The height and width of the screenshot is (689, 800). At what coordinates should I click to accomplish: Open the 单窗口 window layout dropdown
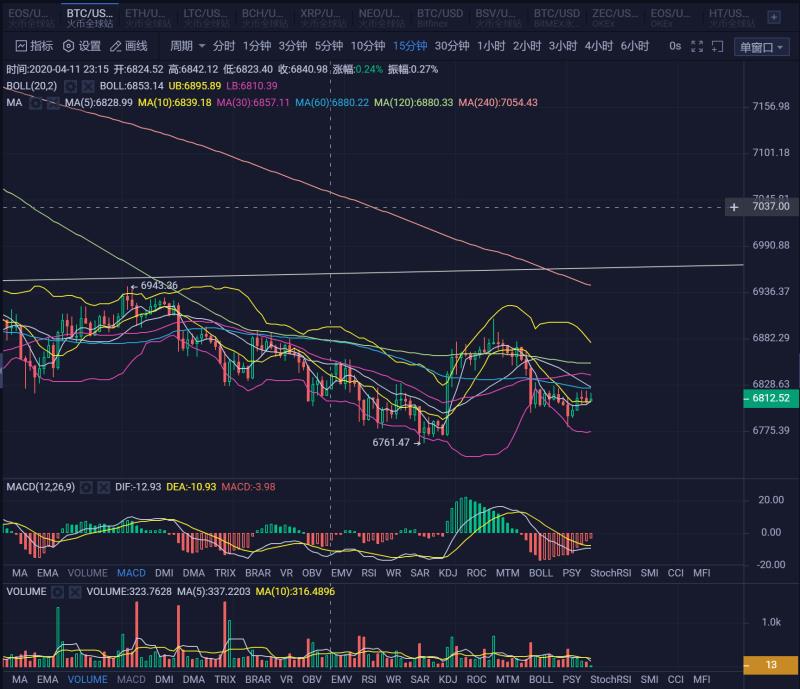(761, 47)
